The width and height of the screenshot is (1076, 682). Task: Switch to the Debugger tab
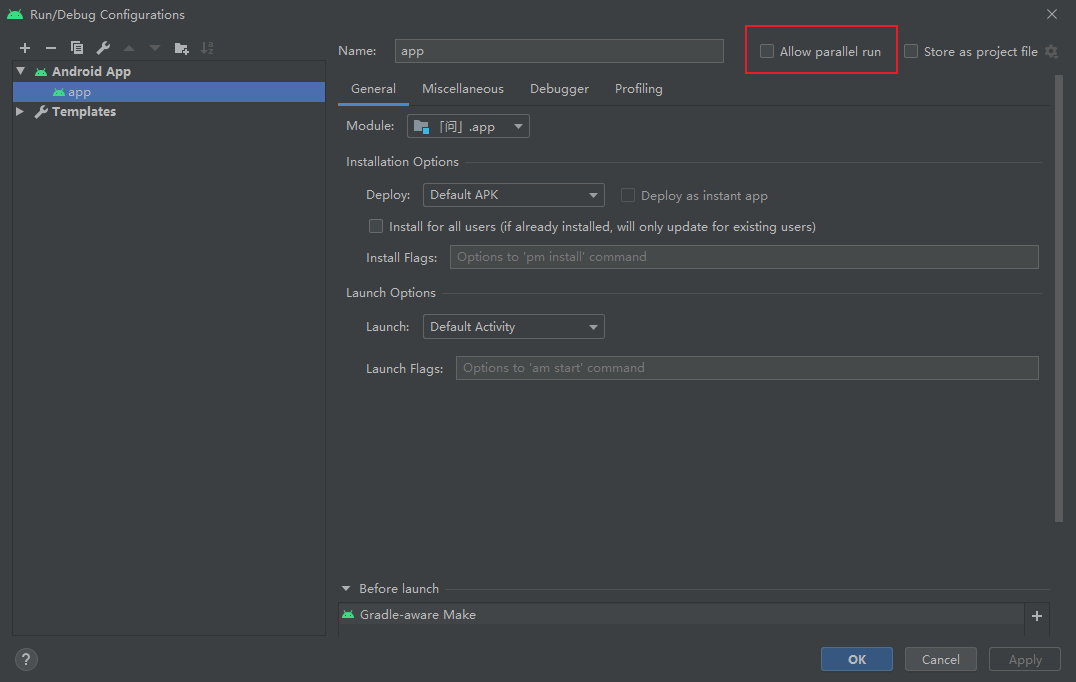[559, 89]
